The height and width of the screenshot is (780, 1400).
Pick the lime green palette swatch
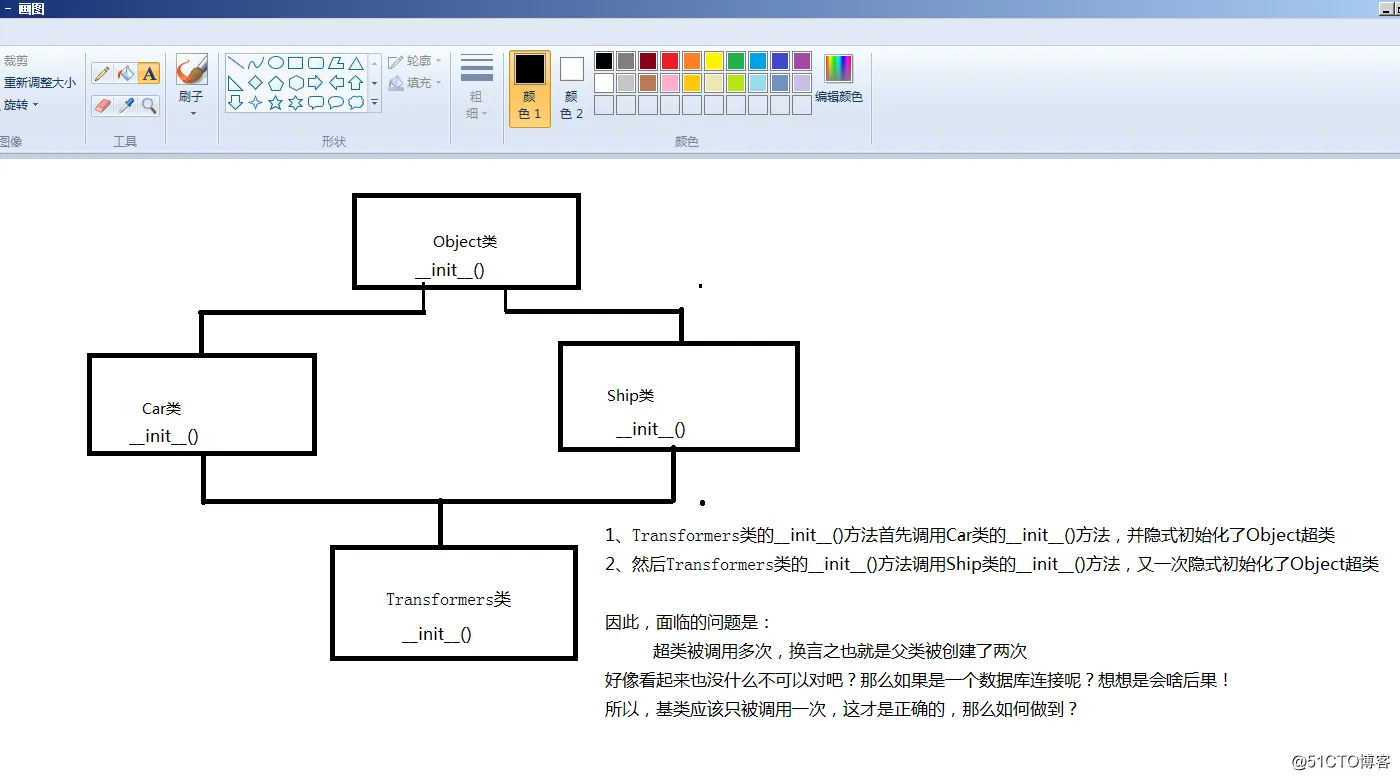click(736, 83)
